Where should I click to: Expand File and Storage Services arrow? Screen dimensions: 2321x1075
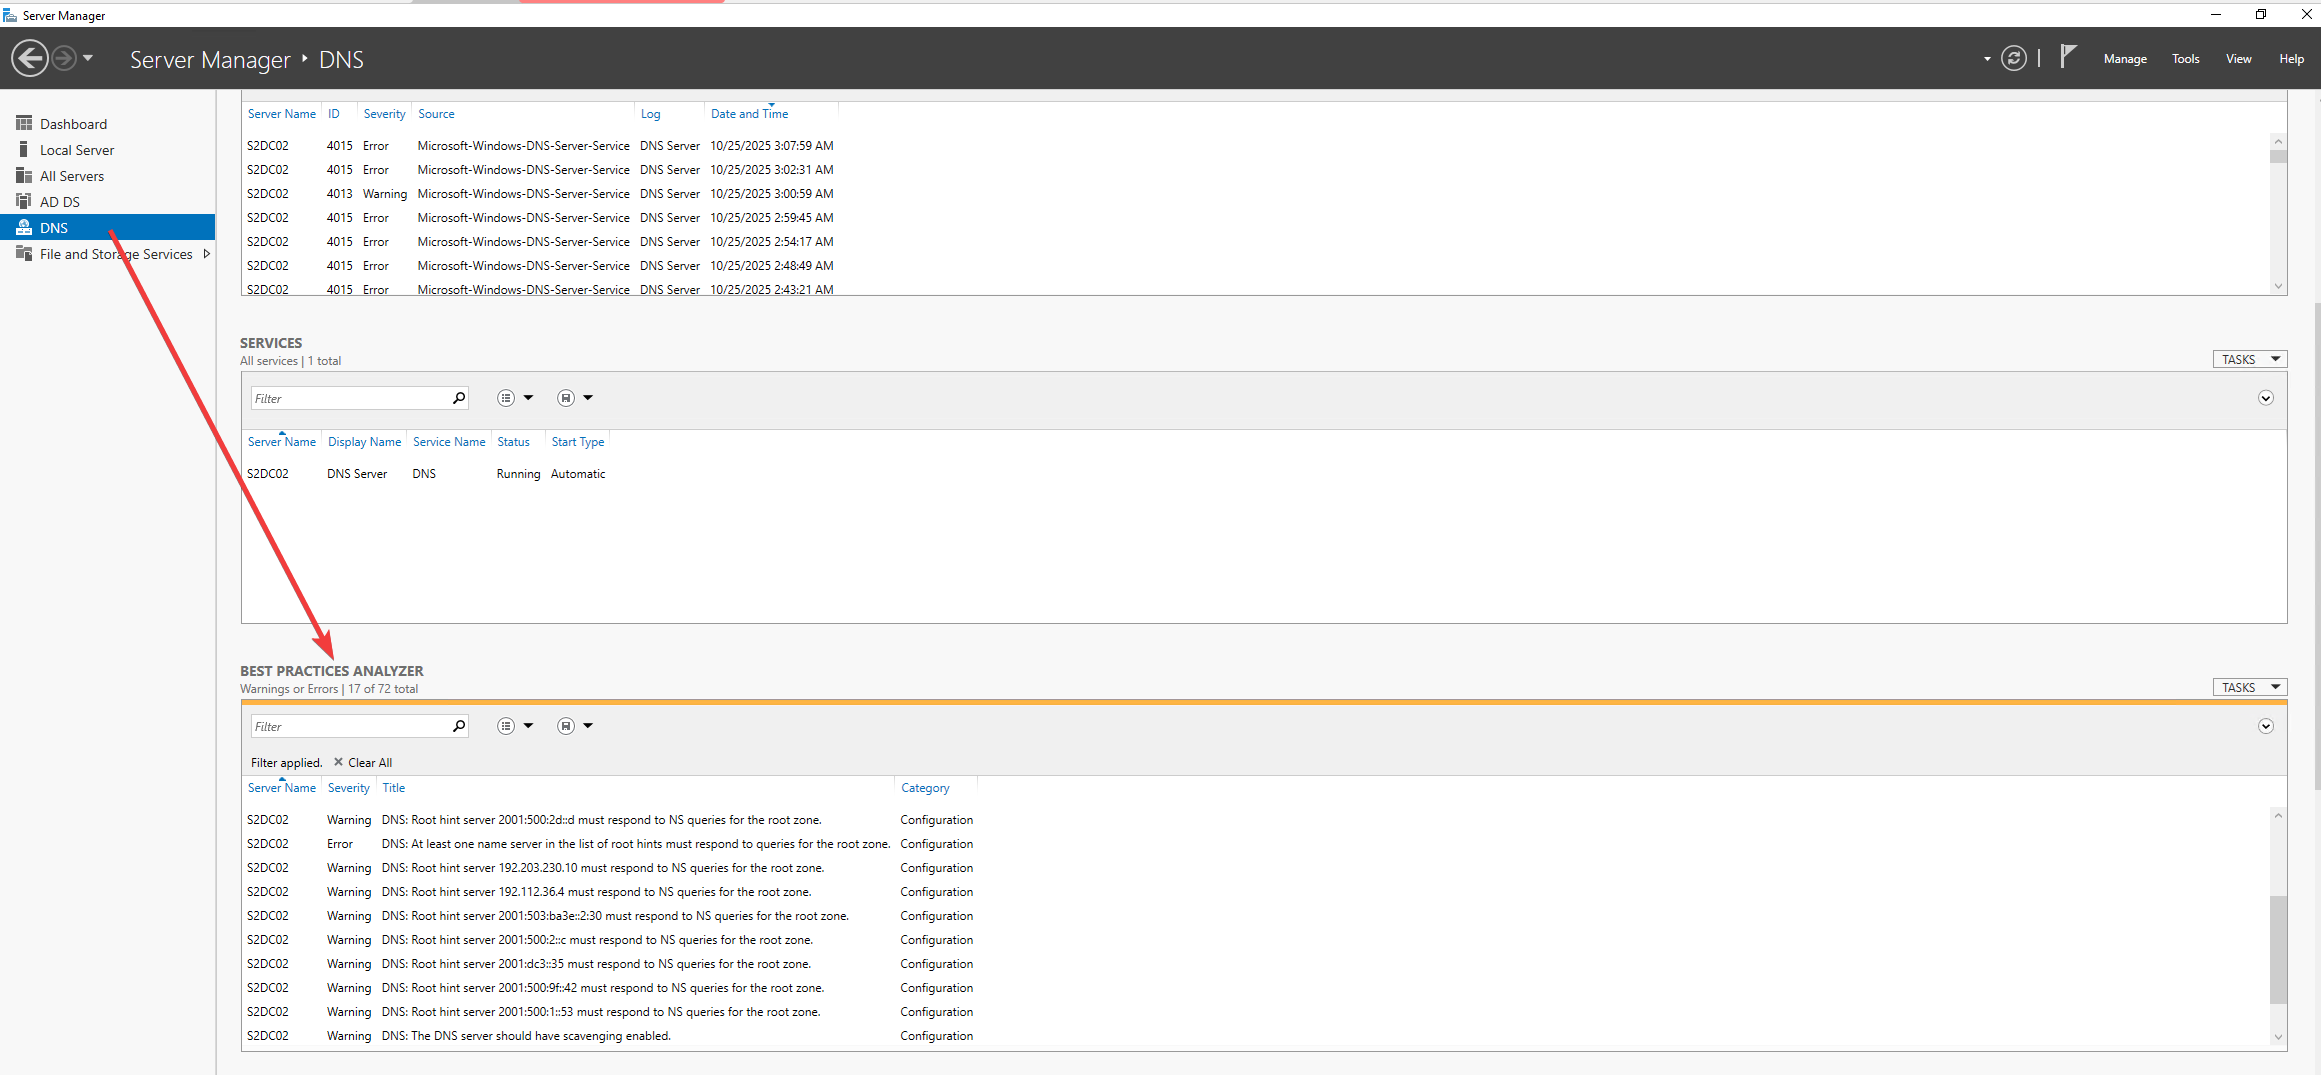point(206,254)
